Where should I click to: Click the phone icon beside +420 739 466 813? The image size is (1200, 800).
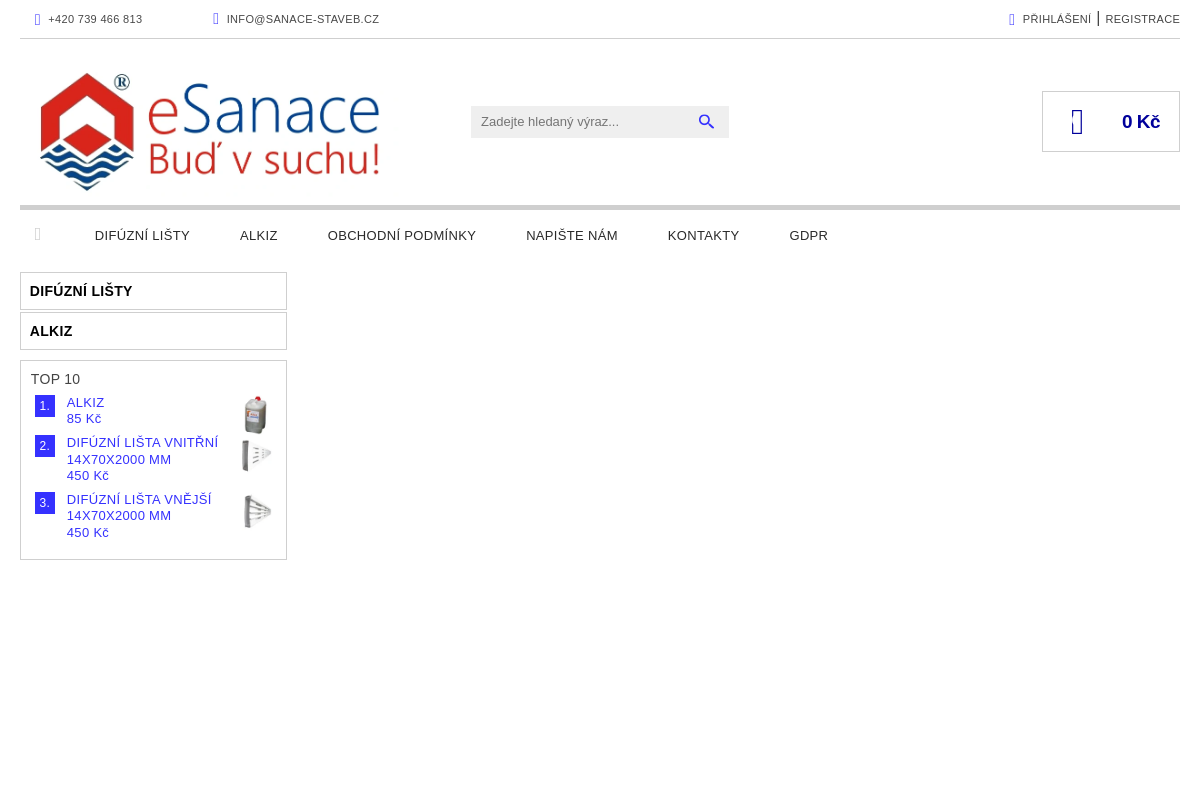coord(38,19)
